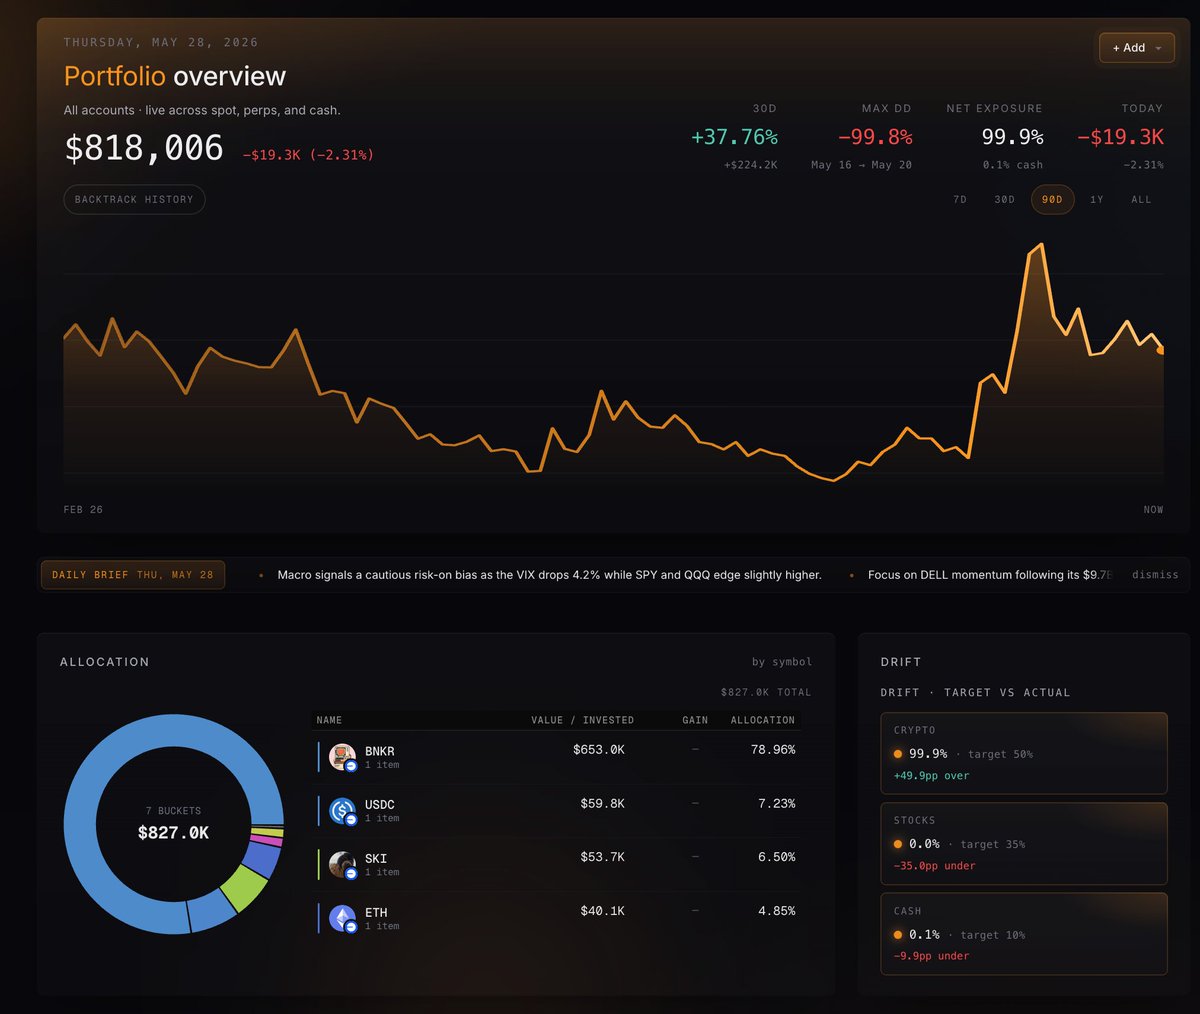The height and width of the screenshot is (1014, 1200).
Task: Click the USDC value $59.8K
Action: pyautogui.click(x=602, y=804)
